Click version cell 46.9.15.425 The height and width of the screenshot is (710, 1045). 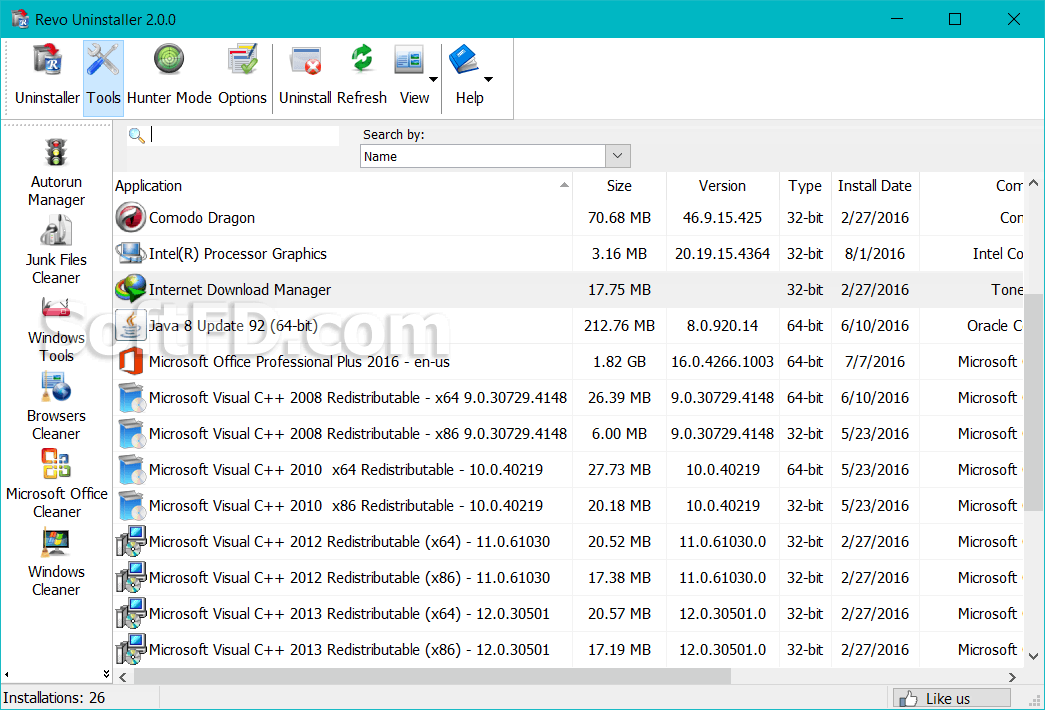[x=722, y=218]
